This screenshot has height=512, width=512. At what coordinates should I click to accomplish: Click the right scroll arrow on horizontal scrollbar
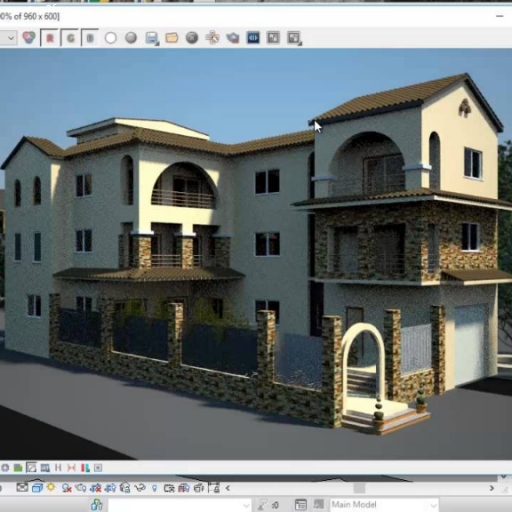492,488
